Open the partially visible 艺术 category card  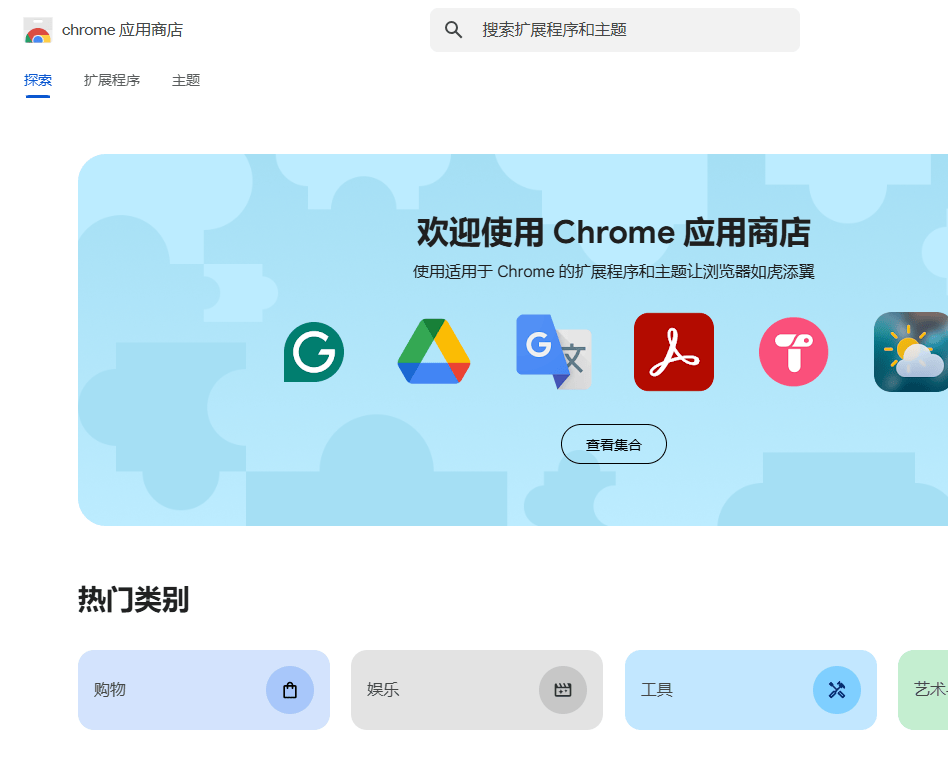pyautogui.click(x=923, y=690)
